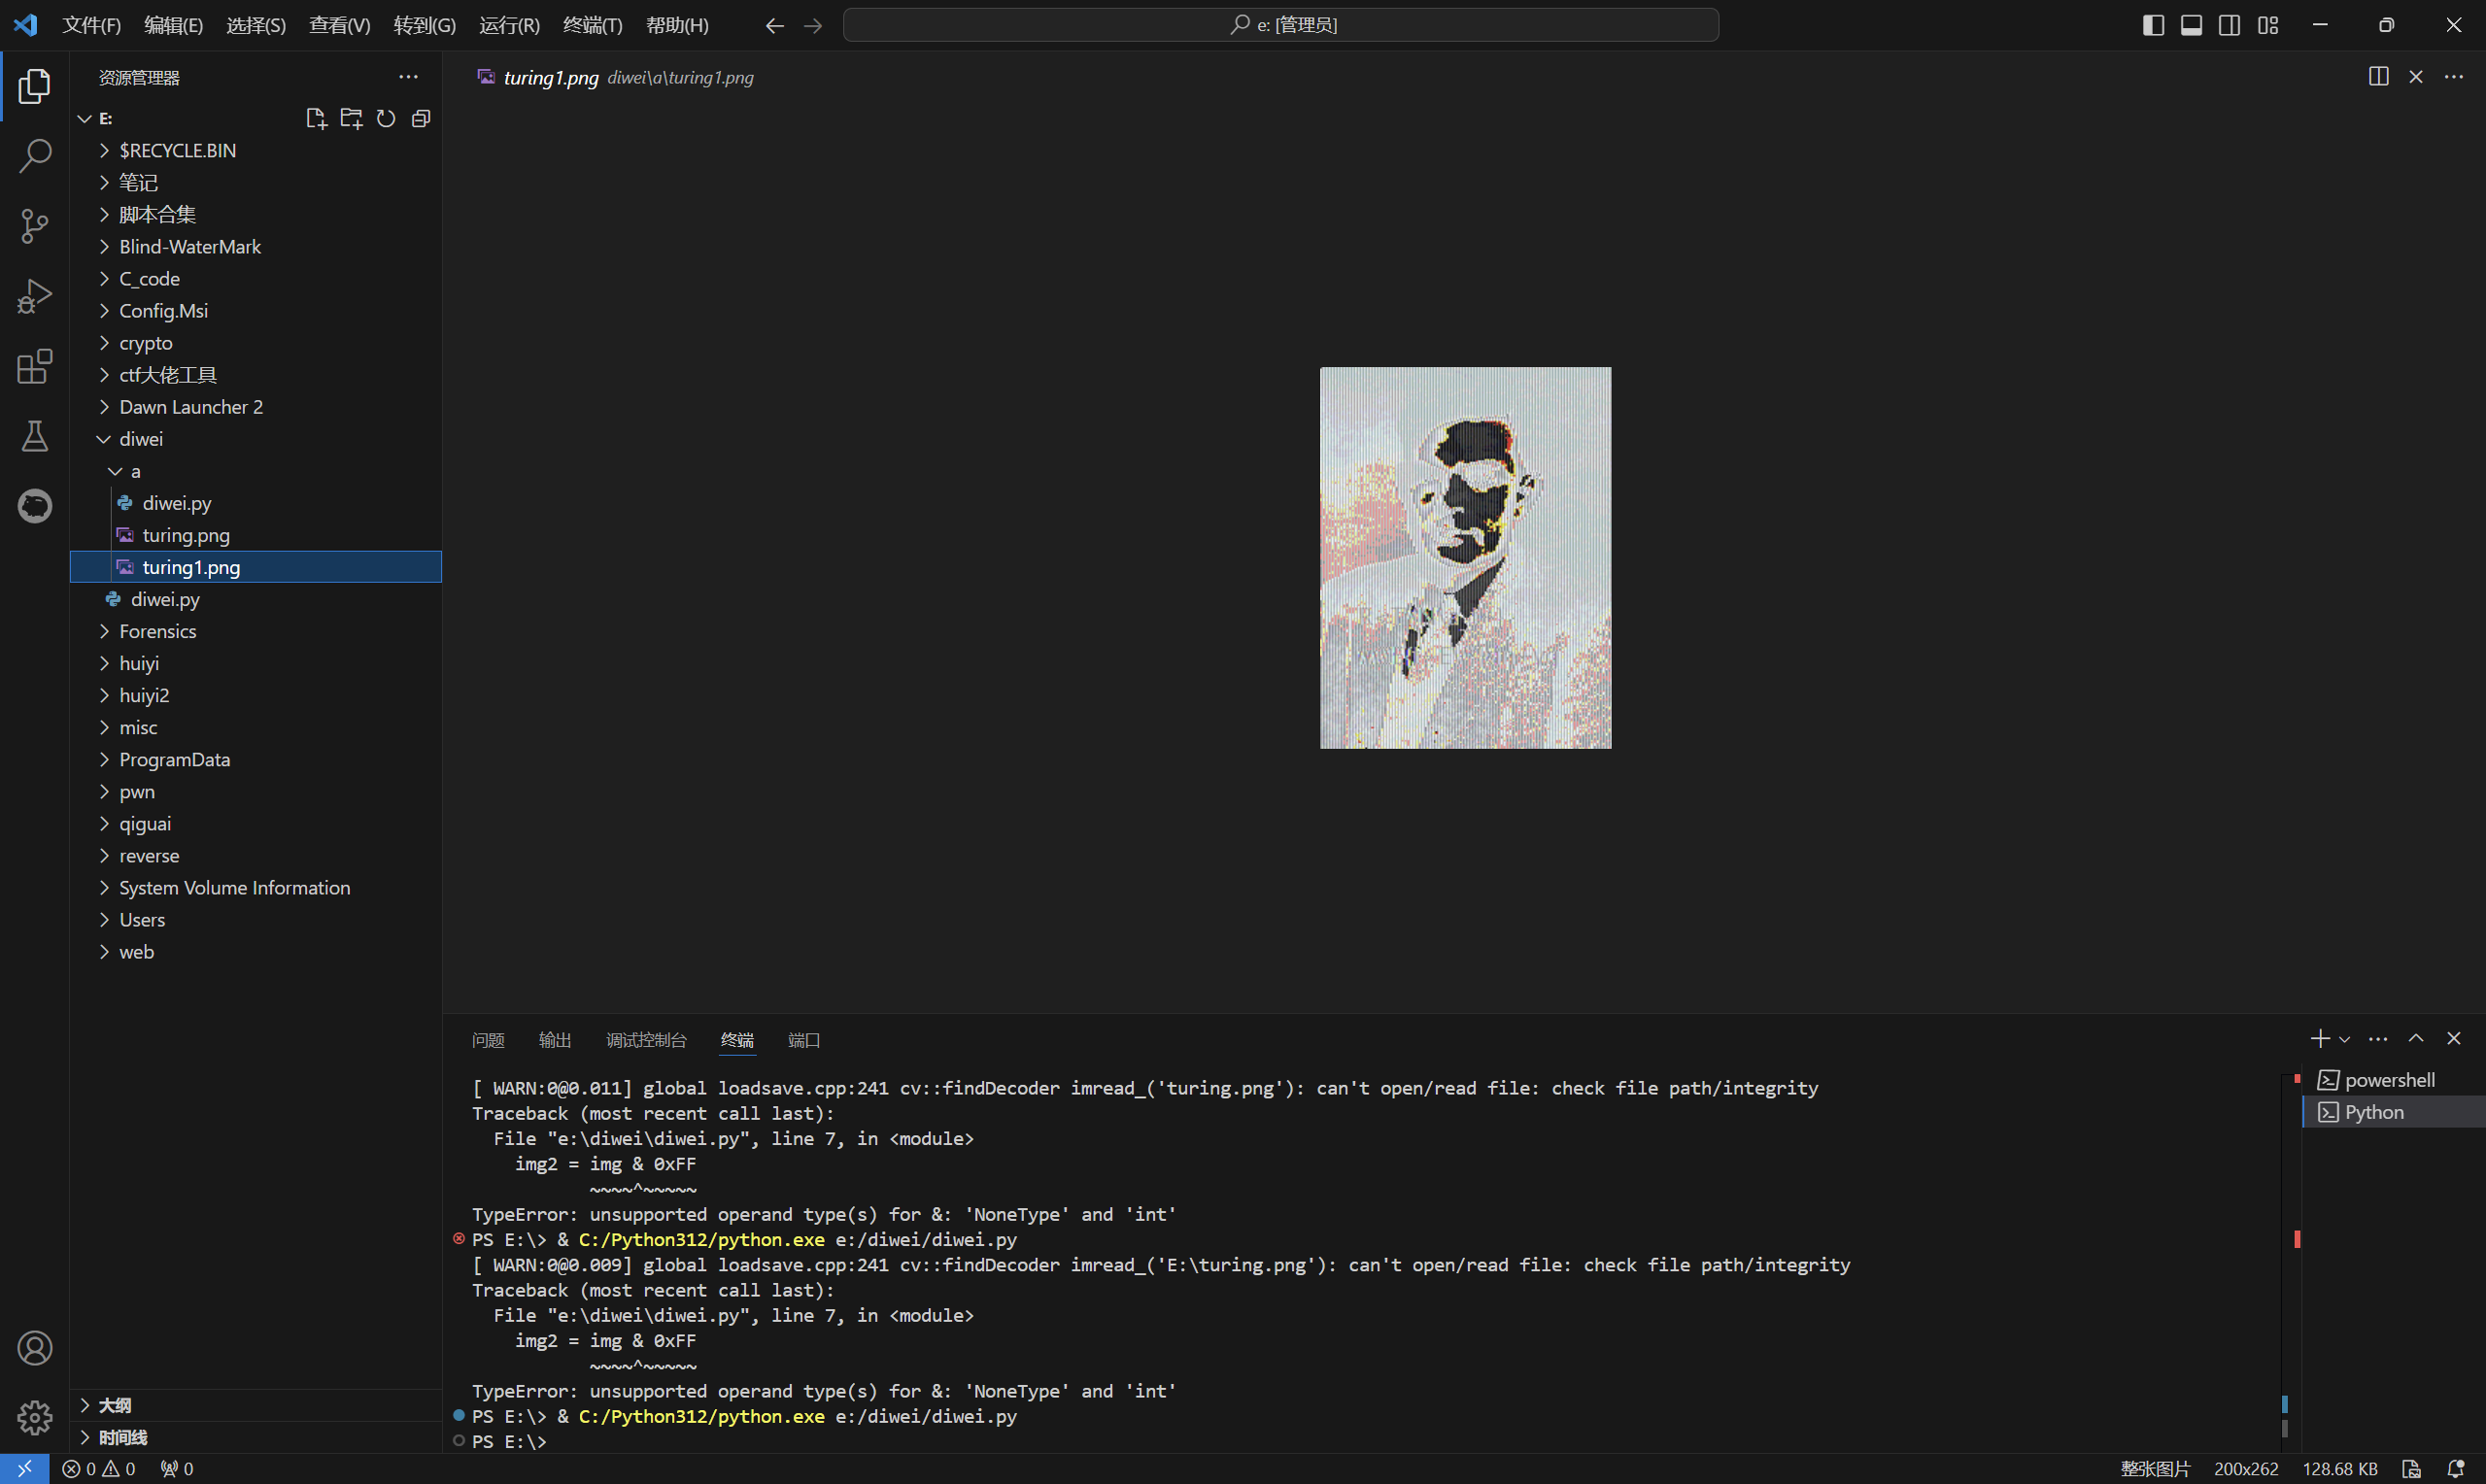Image resolution: width=2486 pixels, height=1484 pixels.
Task: Open the Testing flask view
Action: point(34,436)
